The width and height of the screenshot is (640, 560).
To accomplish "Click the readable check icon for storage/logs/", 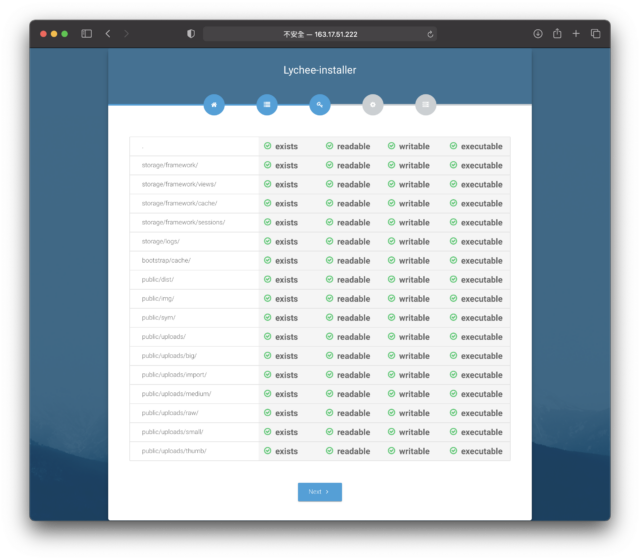I will point(329,241).
